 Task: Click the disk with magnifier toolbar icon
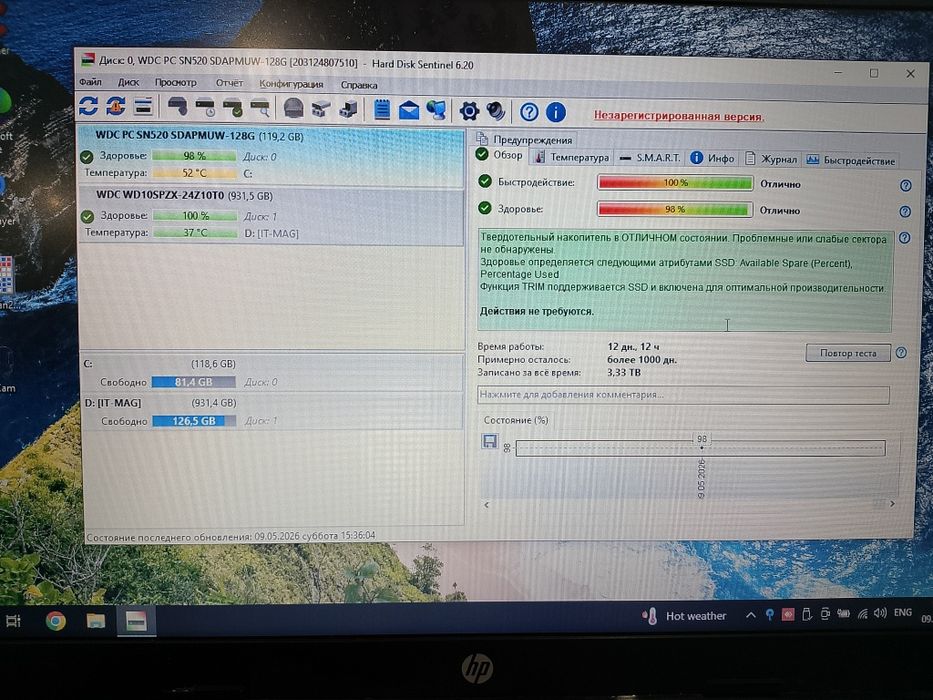(x=260, y=108)
